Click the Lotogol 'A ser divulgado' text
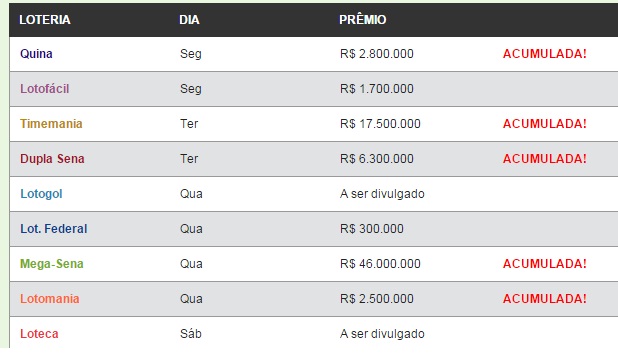618x360 pixels. point(382,194)
